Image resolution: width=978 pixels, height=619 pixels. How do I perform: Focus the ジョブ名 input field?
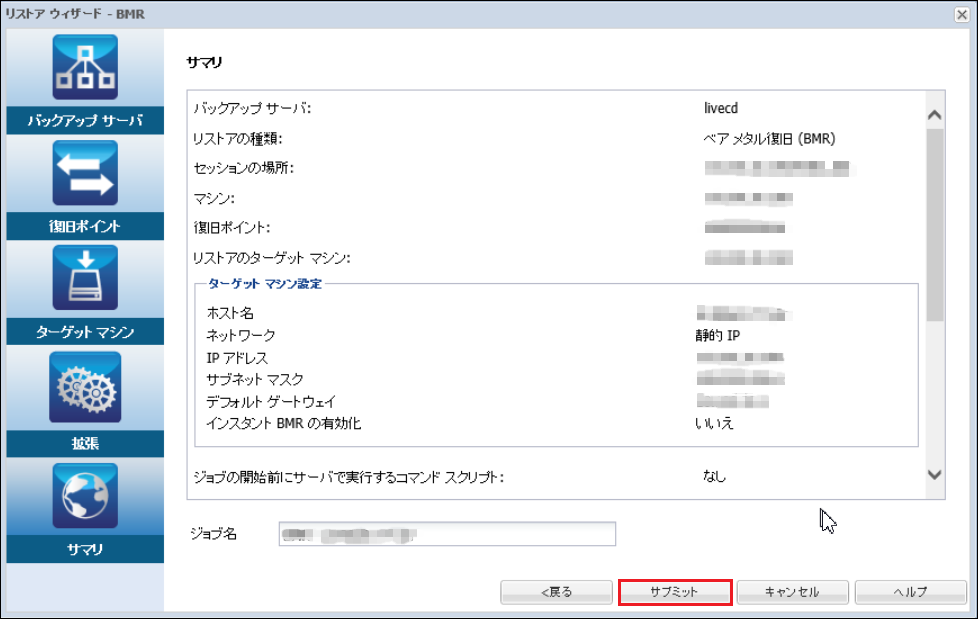447,534
